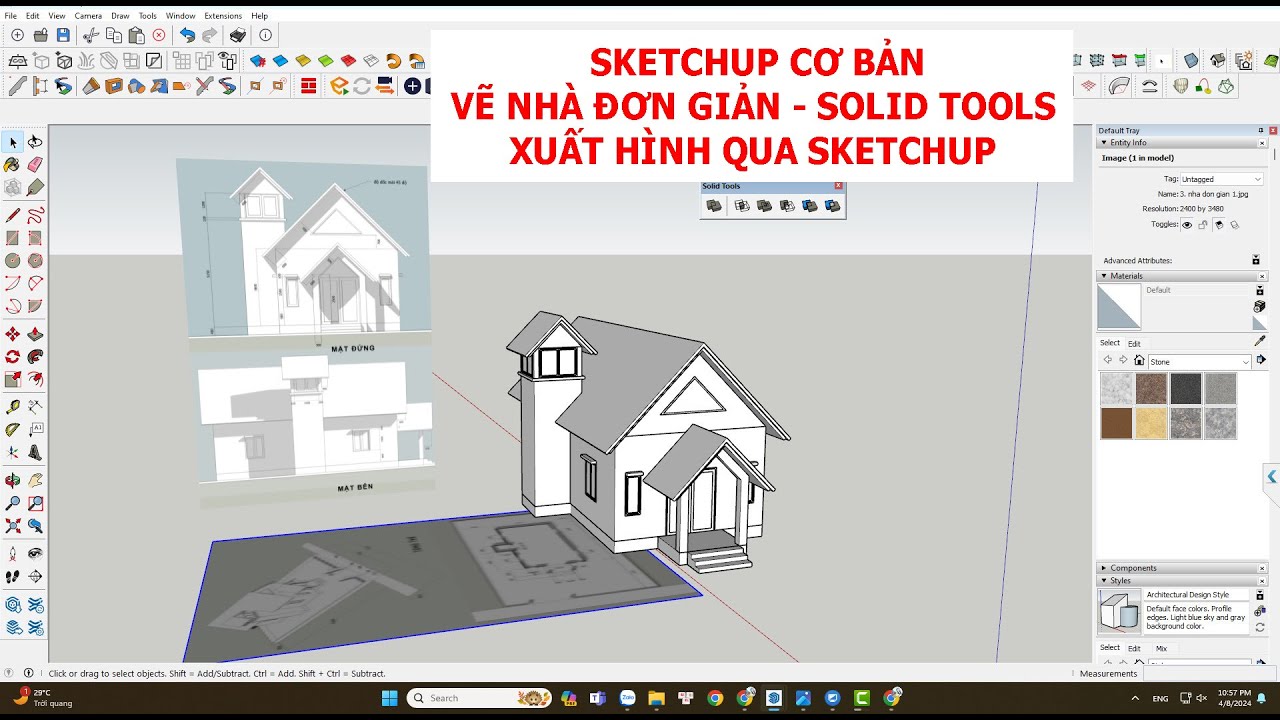The width and height of the screenshot is (1280, 720).
Task: Click the red Erase delete icon
Action: coord(159,35)
